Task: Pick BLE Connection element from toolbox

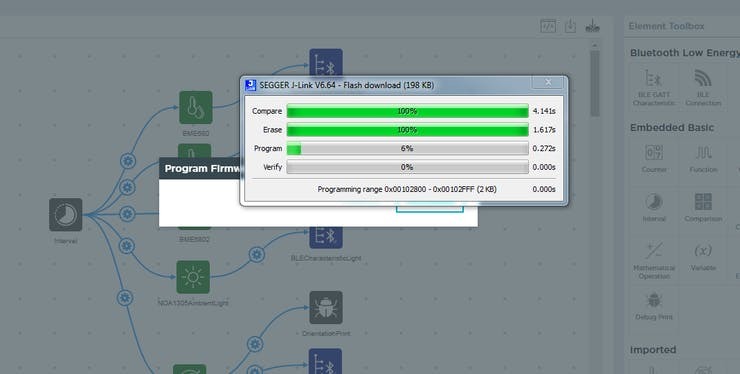Action: [703, 87]
